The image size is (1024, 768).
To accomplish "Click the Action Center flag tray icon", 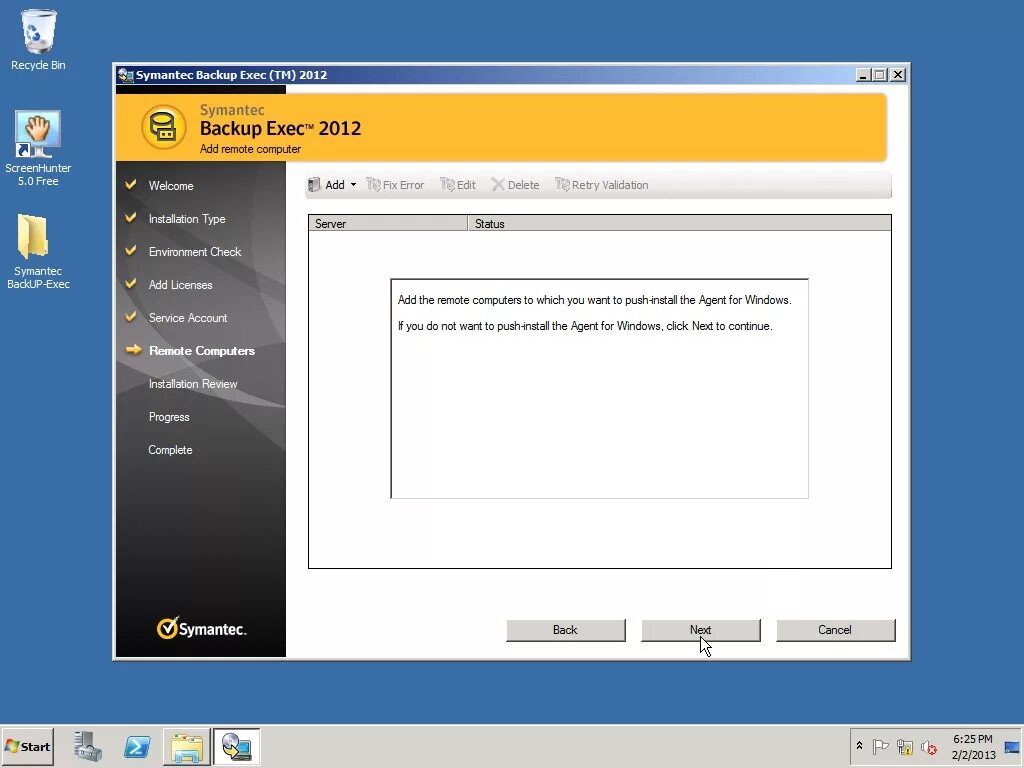I will (880, 746).
